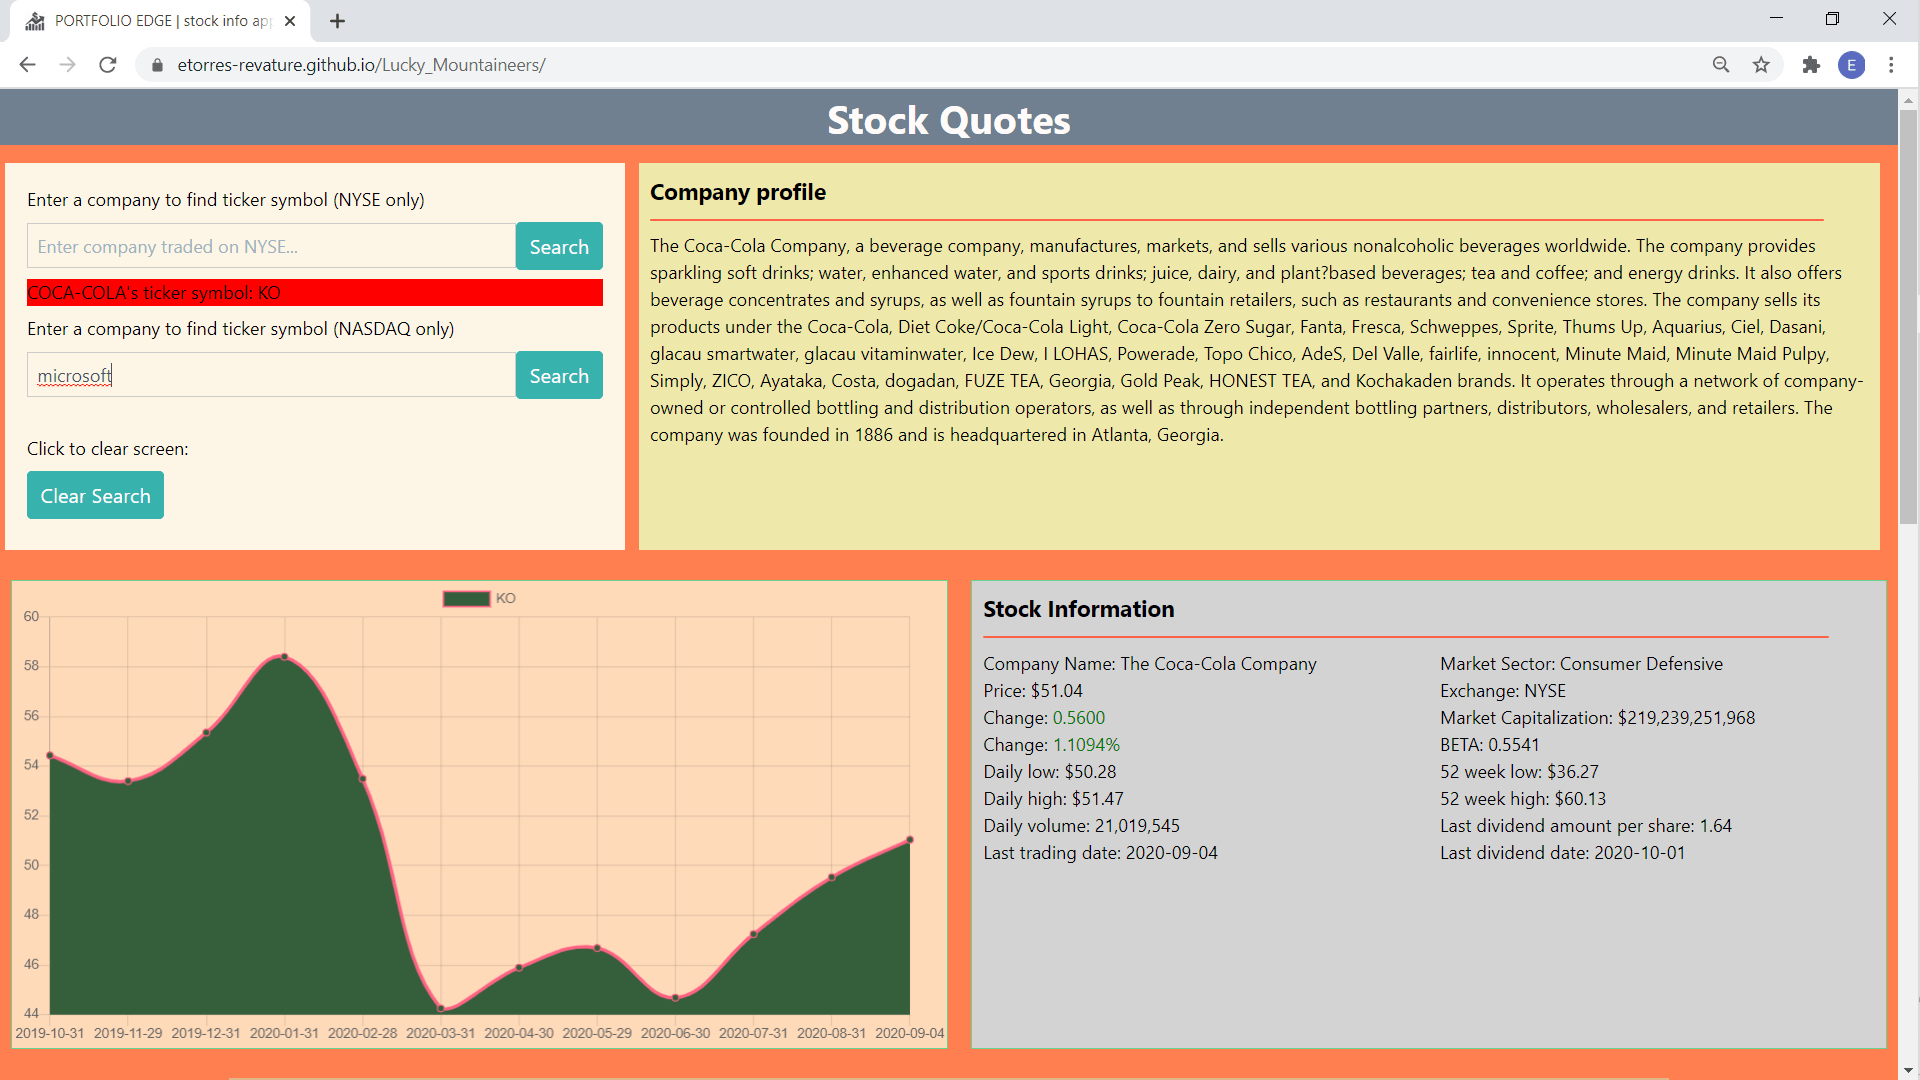Click the KO ticker result red banner
Viewport: 1920px width, 1080px height.
[314, 293]
